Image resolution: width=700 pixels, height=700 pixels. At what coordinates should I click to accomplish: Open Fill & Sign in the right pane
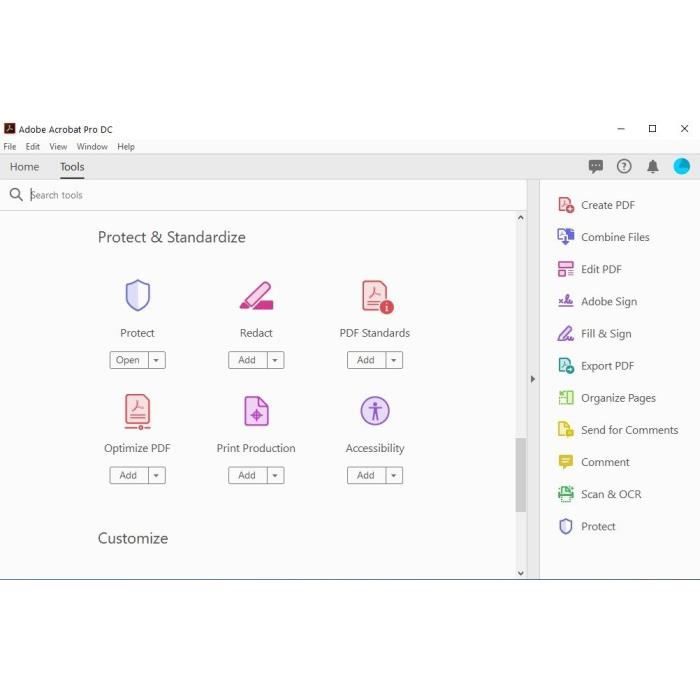(595, 333)
